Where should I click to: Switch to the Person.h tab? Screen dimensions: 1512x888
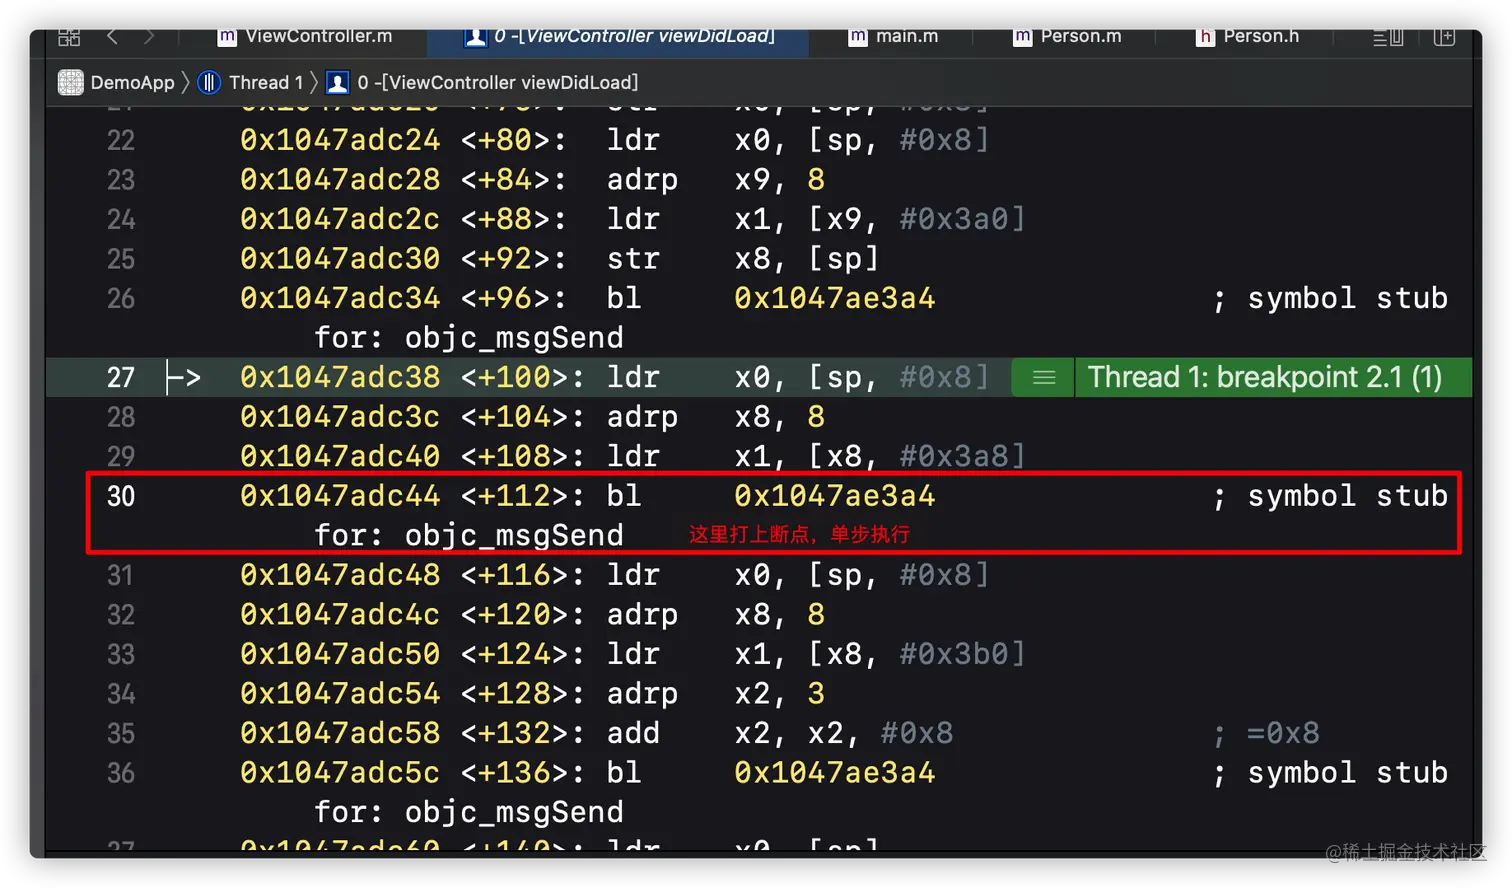click(x=1247, y=37)
